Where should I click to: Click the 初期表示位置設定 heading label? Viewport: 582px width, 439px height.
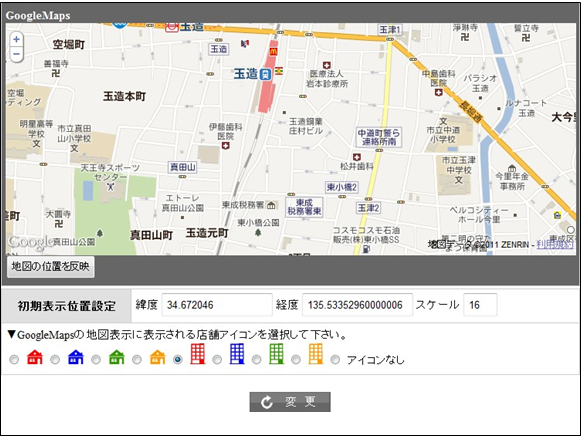click(x=66, y=306)
